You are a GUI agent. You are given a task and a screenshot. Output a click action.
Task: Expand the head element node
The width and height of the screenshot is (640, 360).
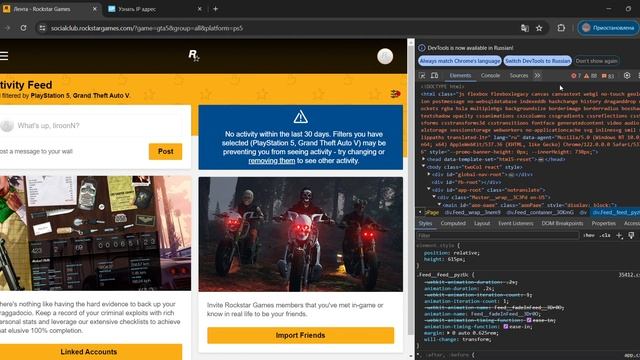[424, 159]
